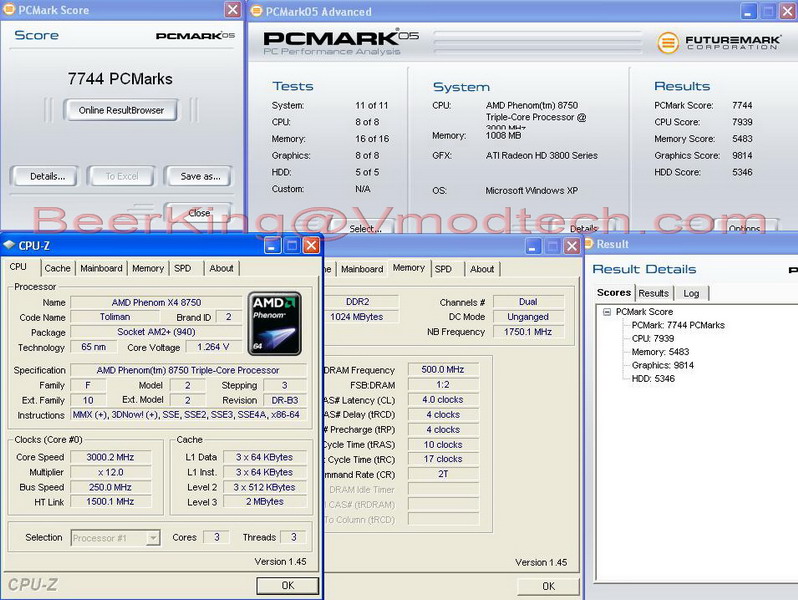Click Multiplier value x 12.0
The width and height of the screenshot is (798, 600).
point(110,472)
